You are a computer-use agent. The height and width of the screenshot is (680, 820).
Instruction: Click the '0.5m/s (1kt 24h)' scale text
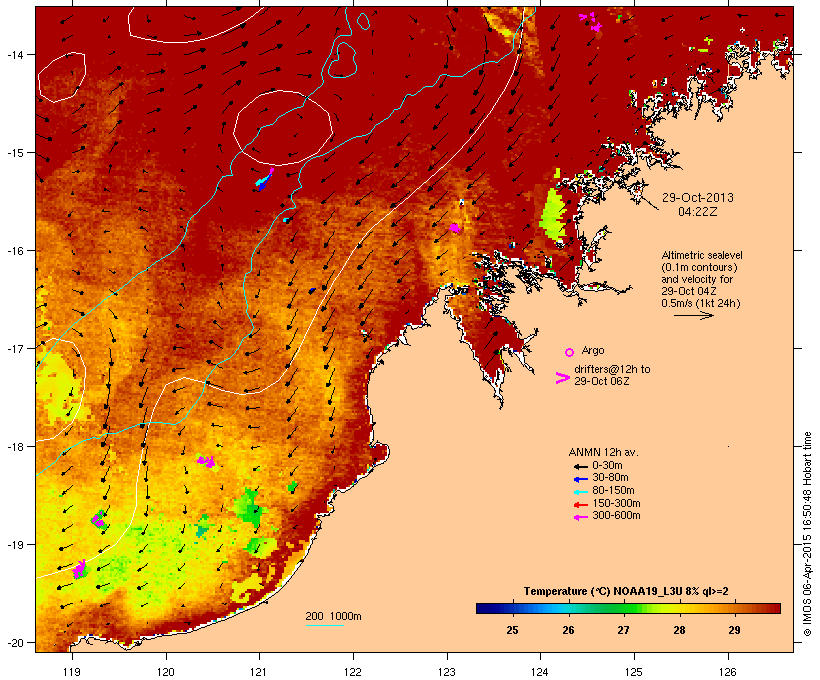click(701, 303)
